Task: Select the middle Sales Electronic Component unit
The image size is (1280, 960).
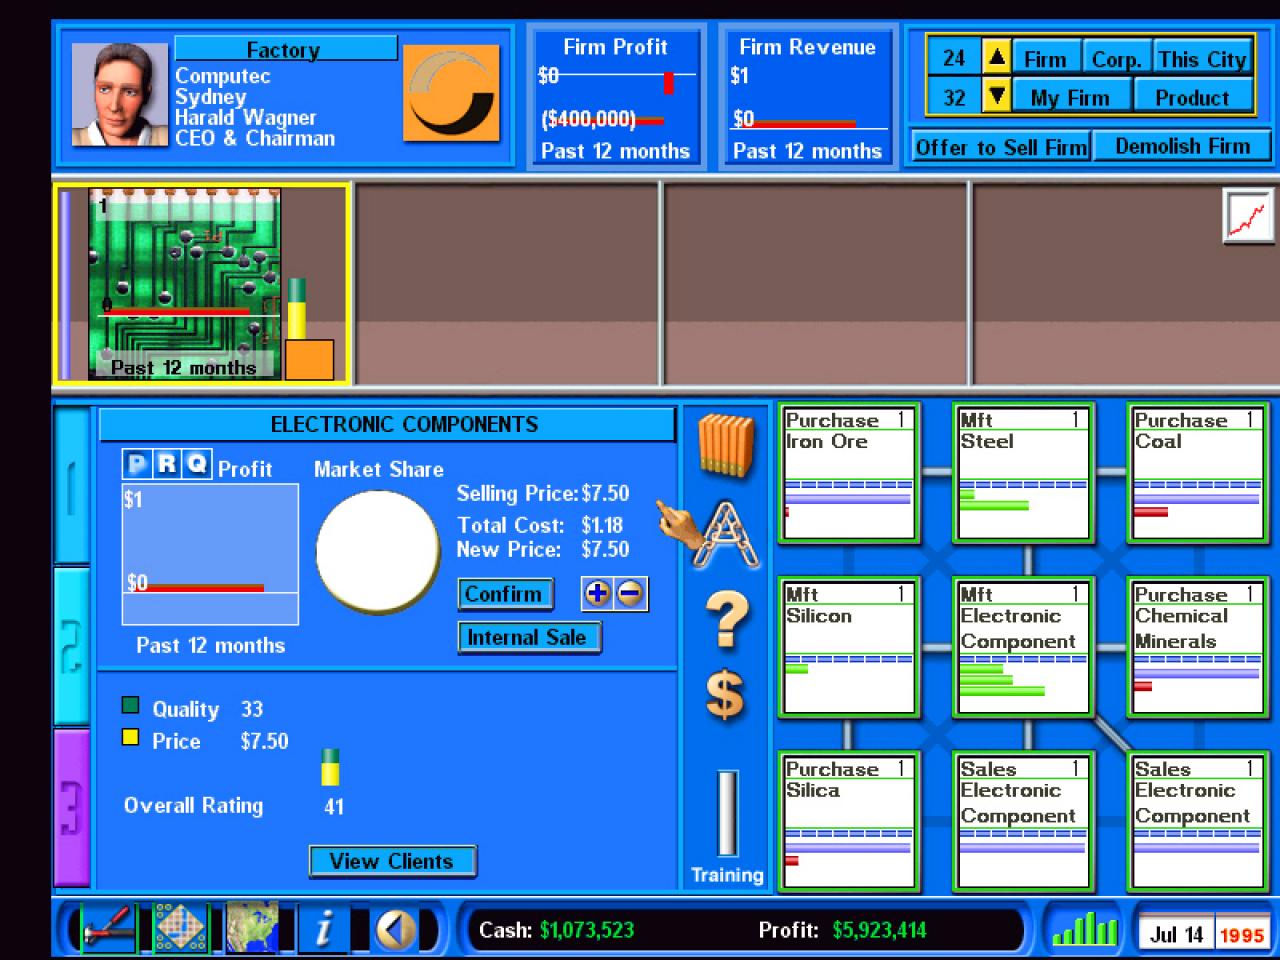Action: 1023,821
